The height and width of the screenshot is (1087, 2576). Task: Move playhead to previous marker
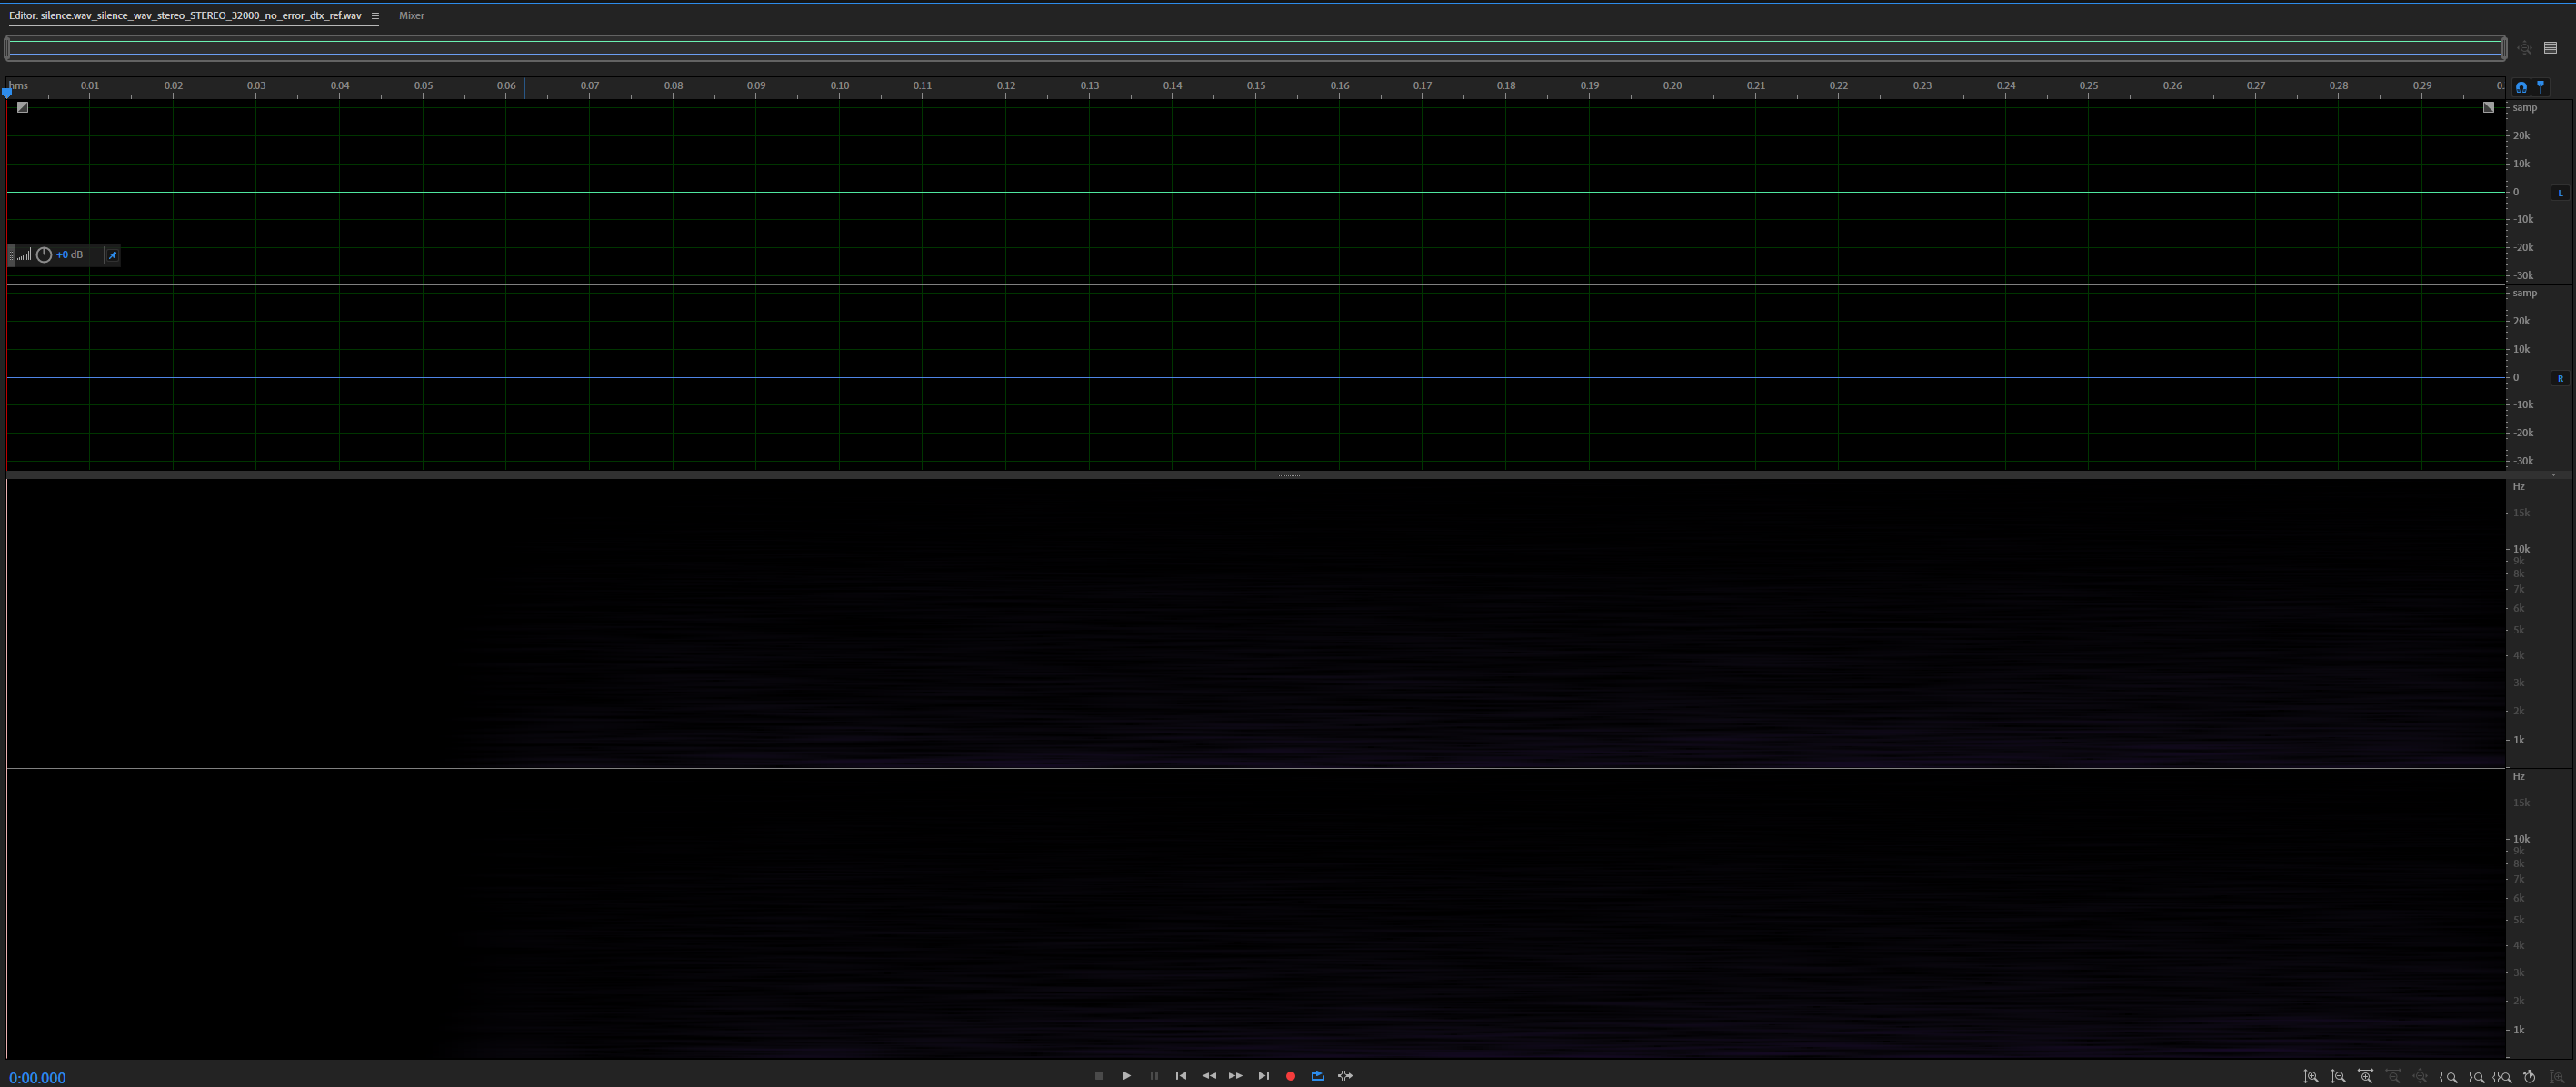(x=1181, y=1076)
